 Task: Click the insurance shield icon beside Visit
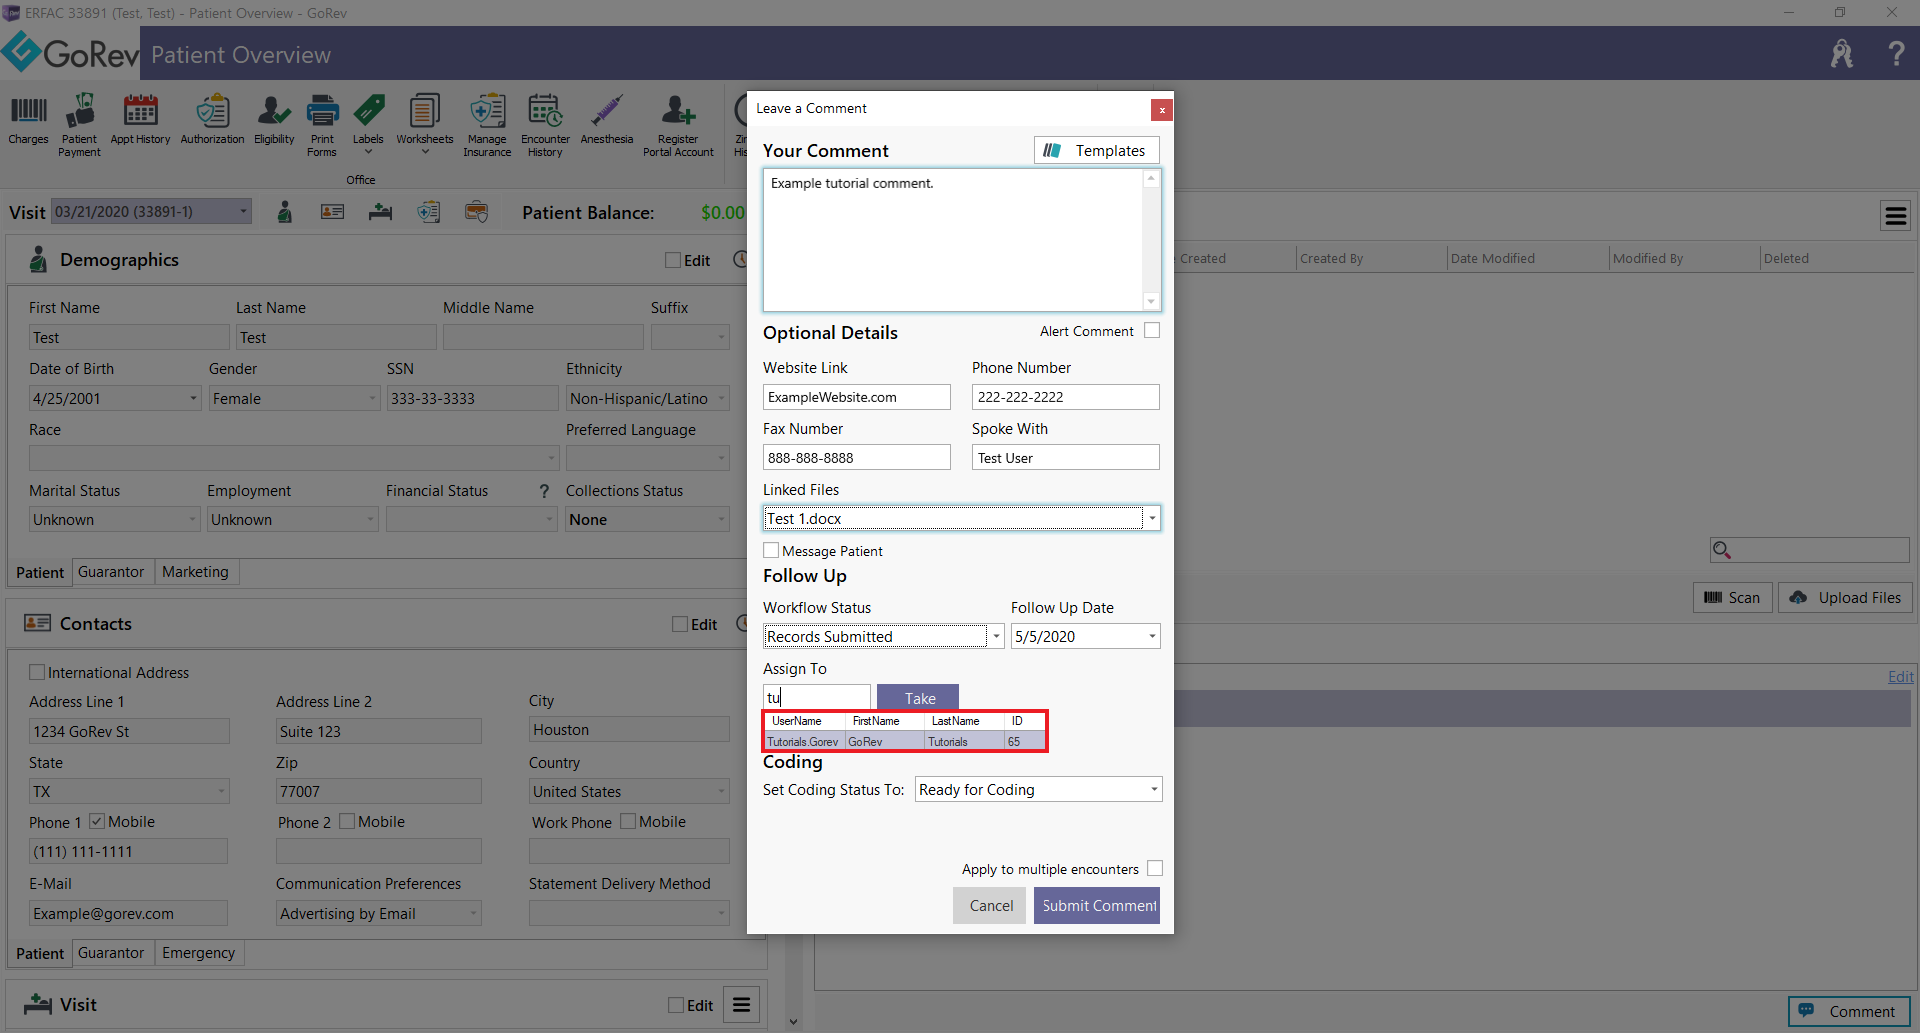click(429, 212)
